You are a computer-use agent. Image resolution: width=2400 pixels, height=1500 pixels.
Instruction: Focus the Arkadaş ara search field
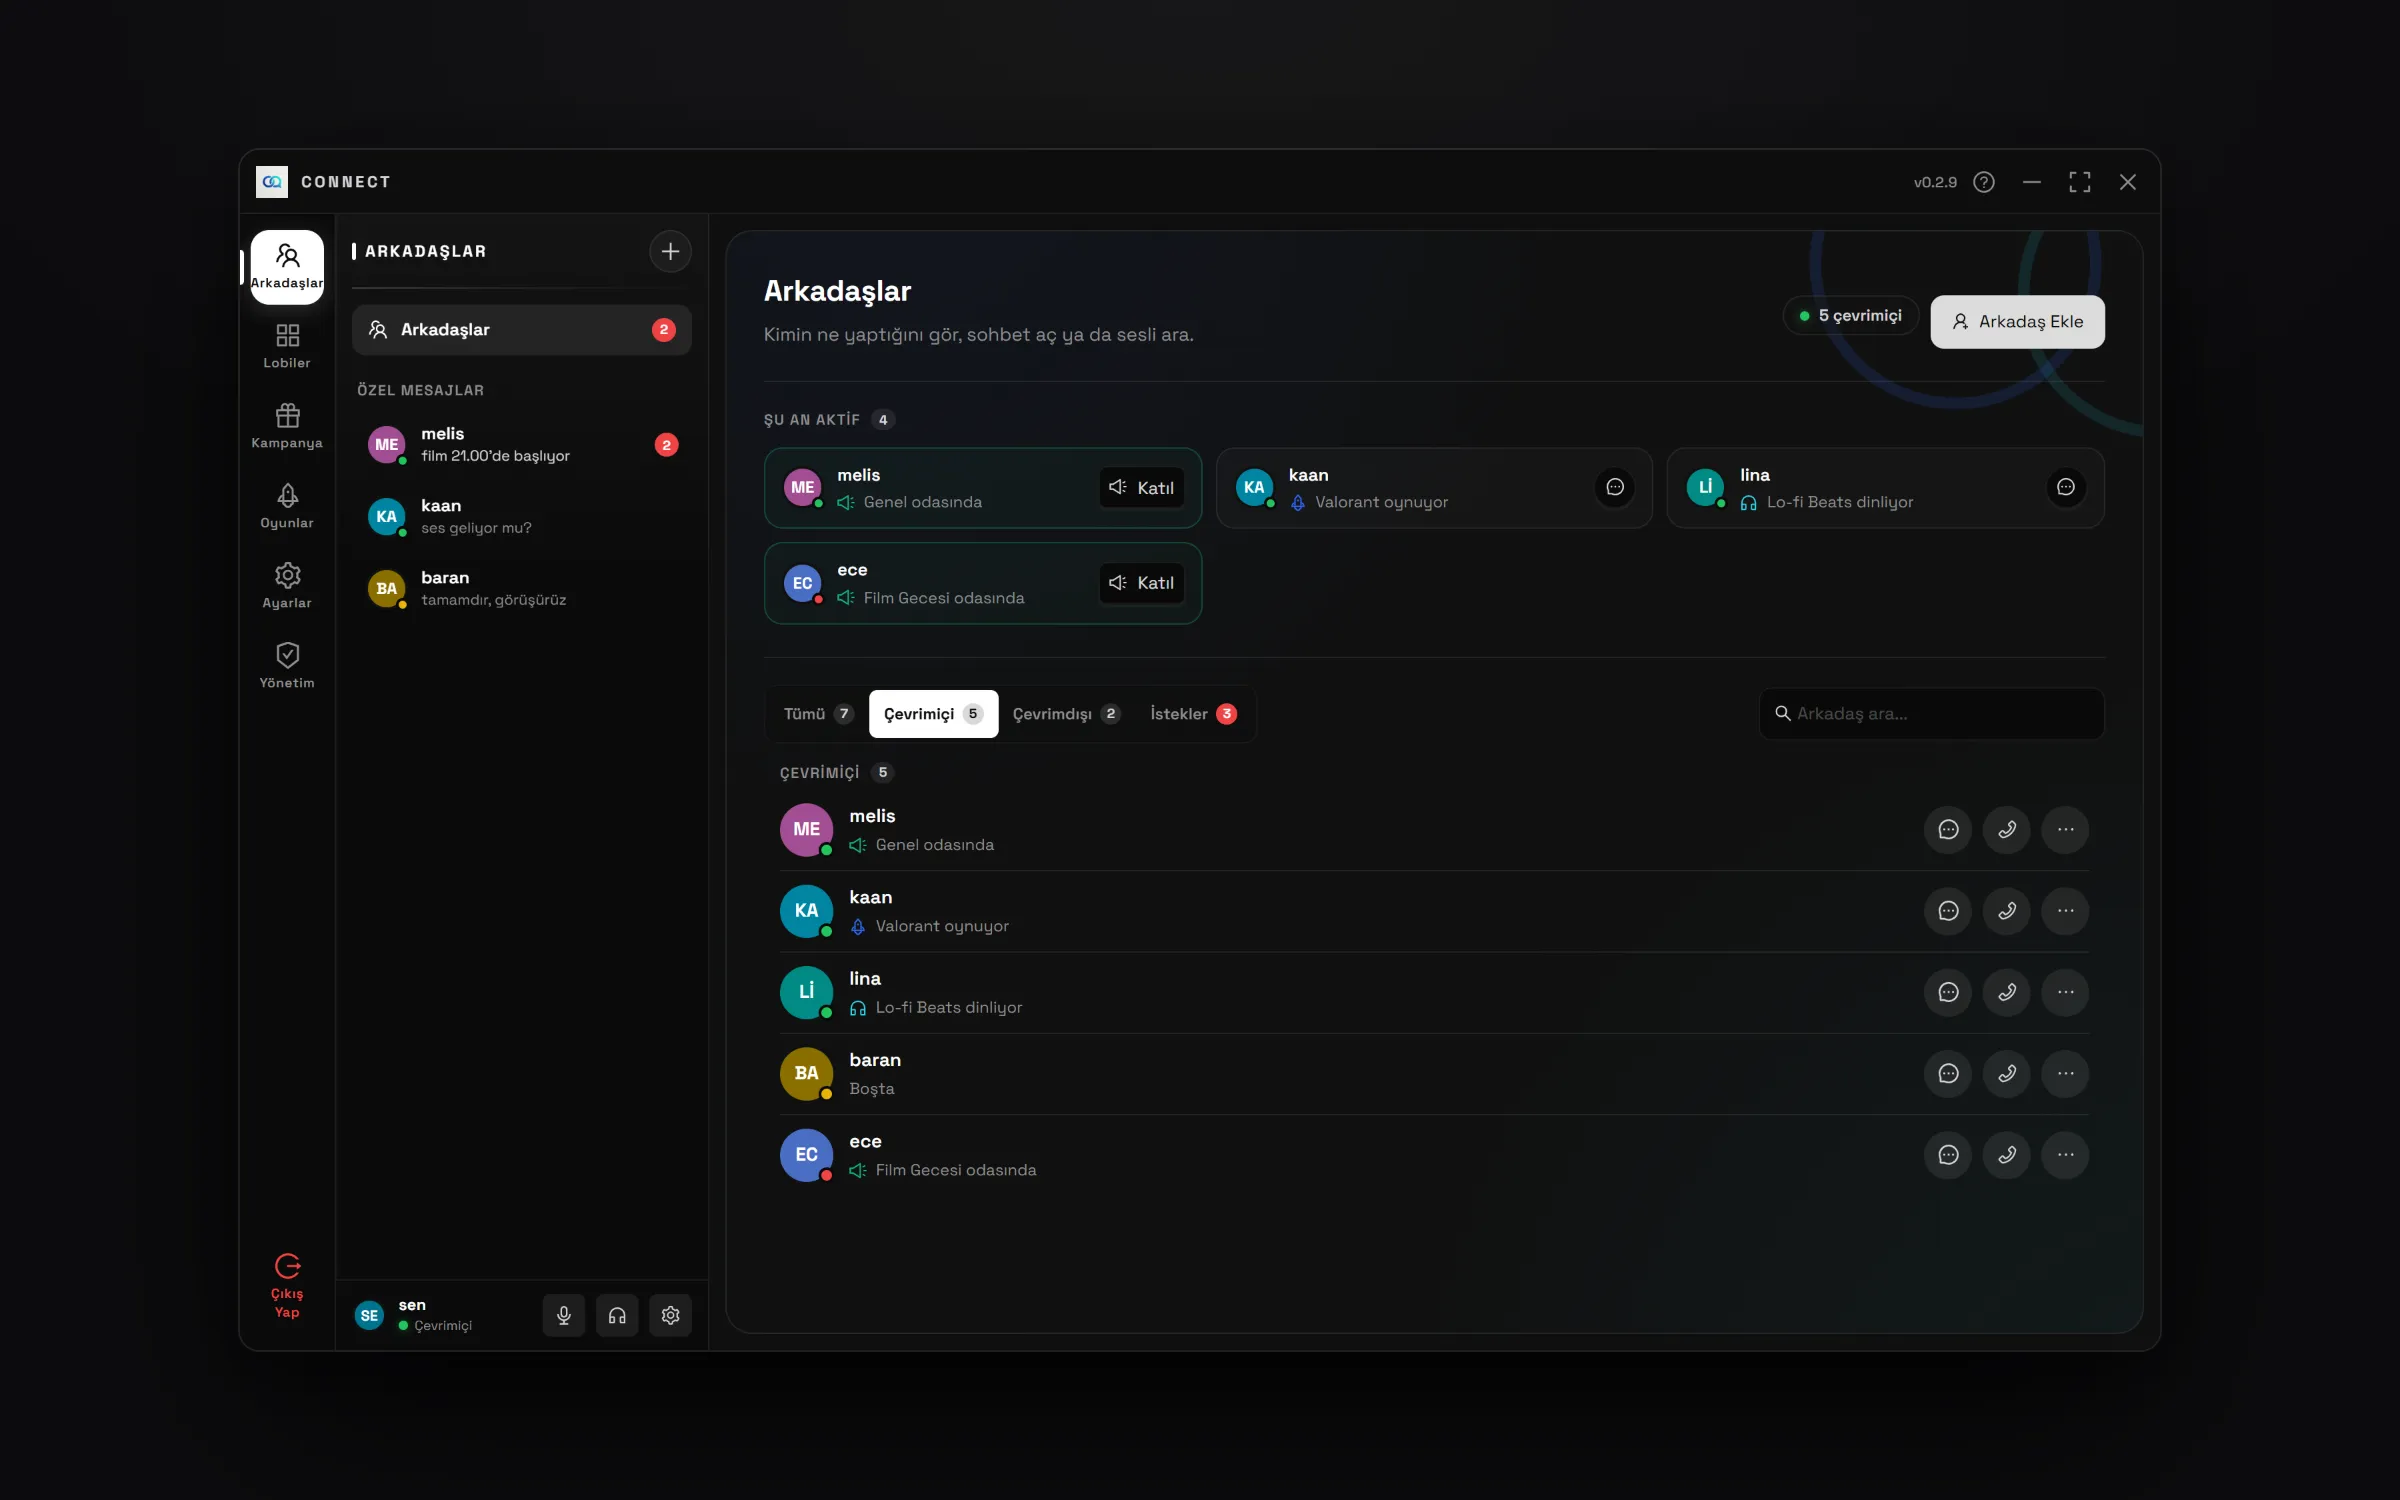(x=1931, y=713)
